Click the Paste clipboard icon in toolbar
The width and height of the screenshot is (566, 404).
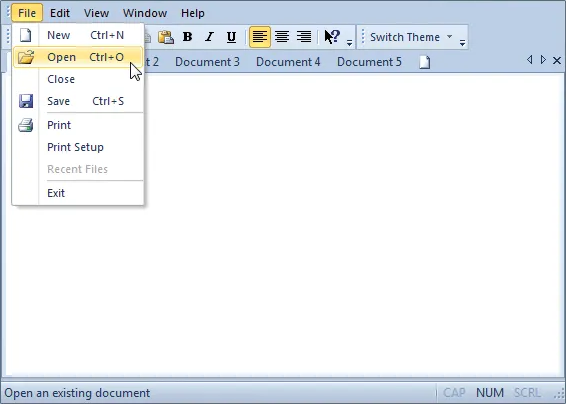coord(166,37)
